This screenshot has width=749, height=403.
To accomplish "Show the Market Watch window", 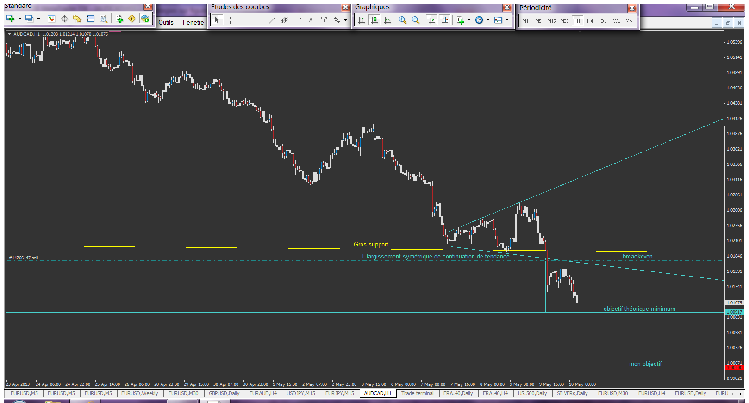I will 52,19.
